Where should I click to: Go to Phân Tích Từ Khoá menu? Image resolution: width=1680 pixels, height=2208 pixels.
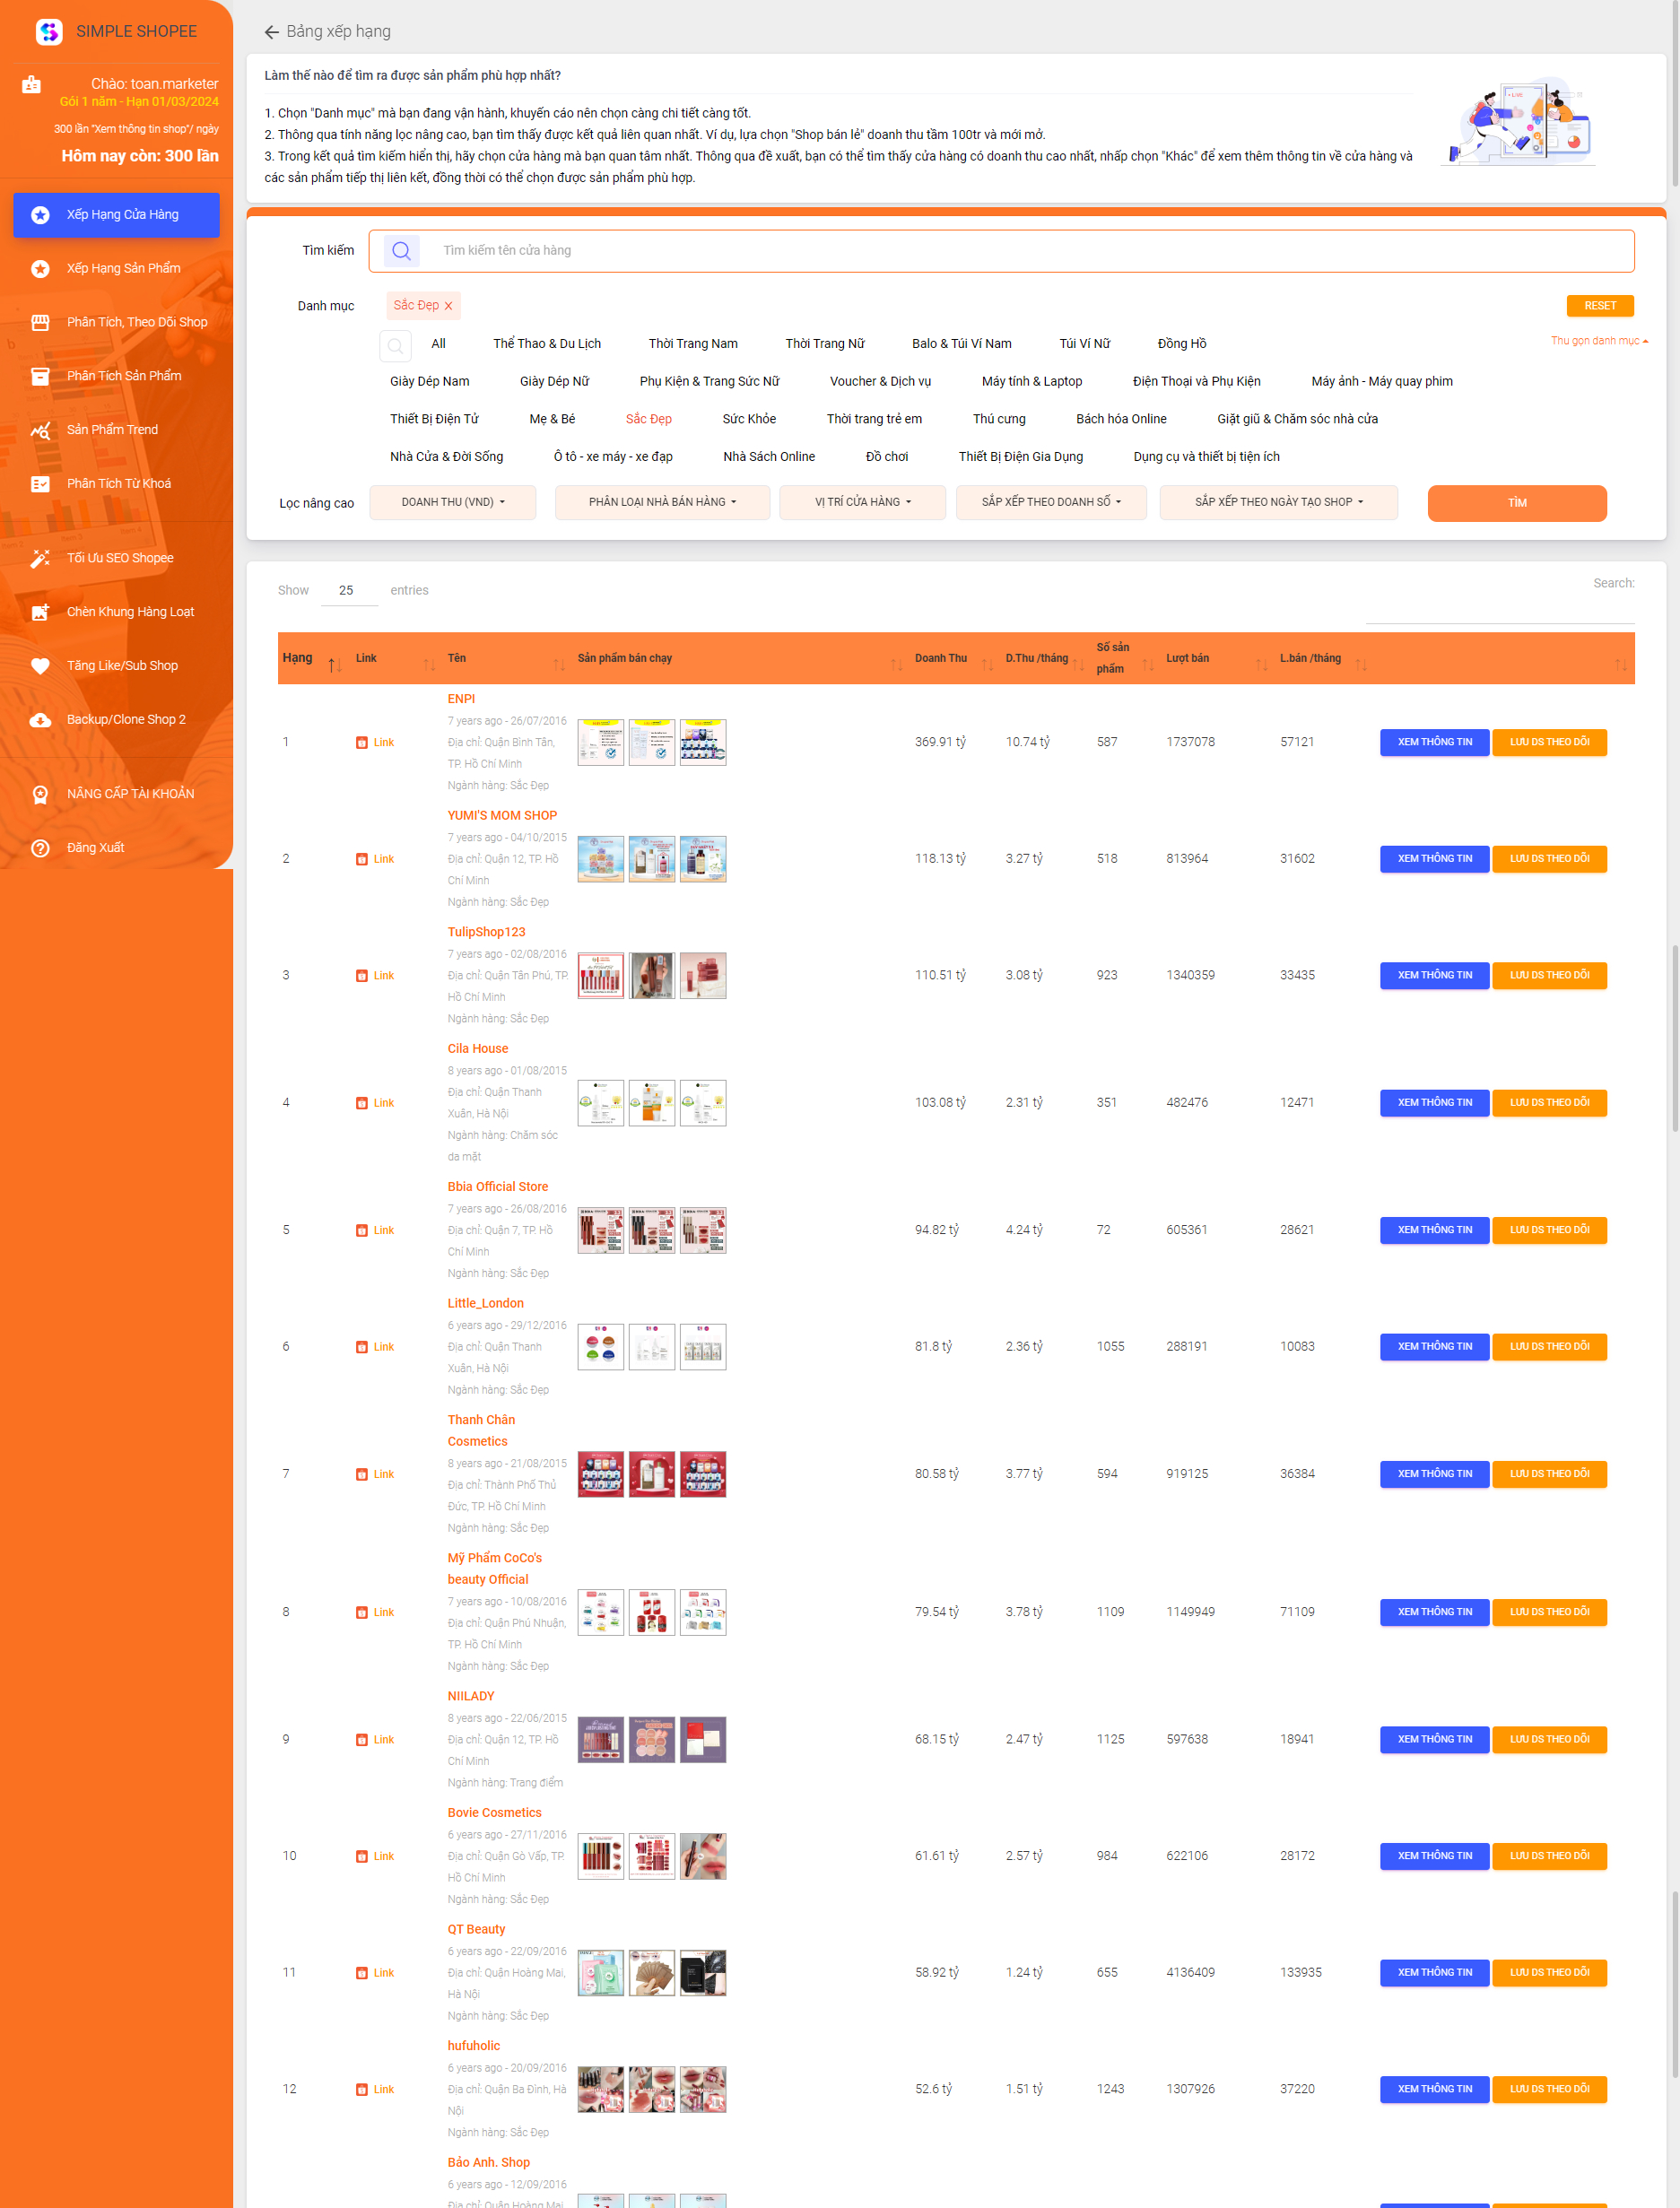click(x=118, y=484)
